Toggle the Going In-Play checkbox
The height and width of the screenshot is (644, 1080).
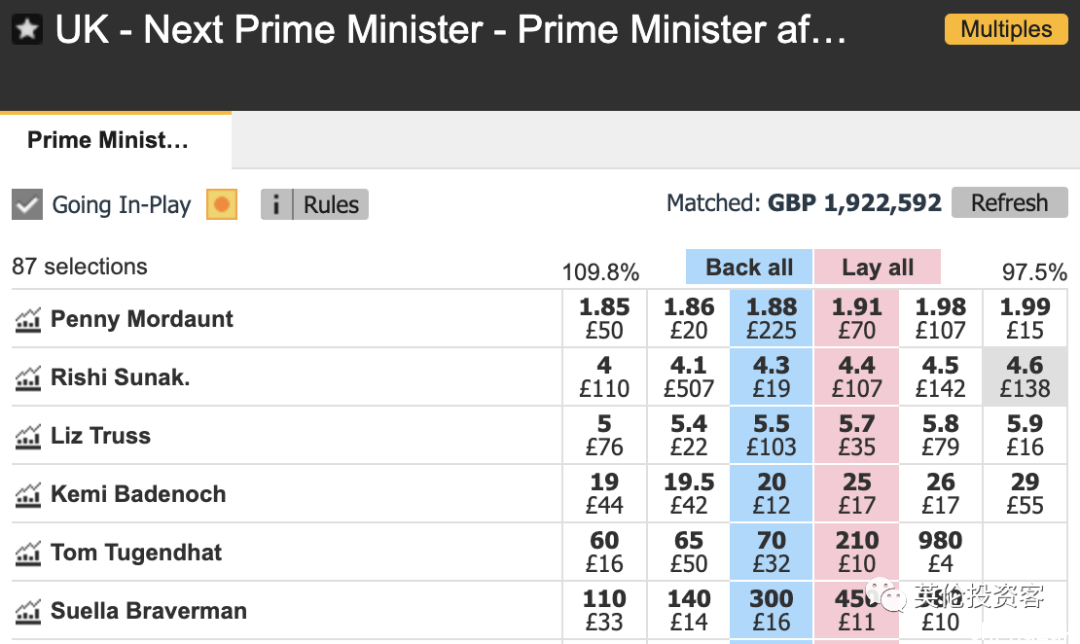pyautogui.click(x=28, y=205)
